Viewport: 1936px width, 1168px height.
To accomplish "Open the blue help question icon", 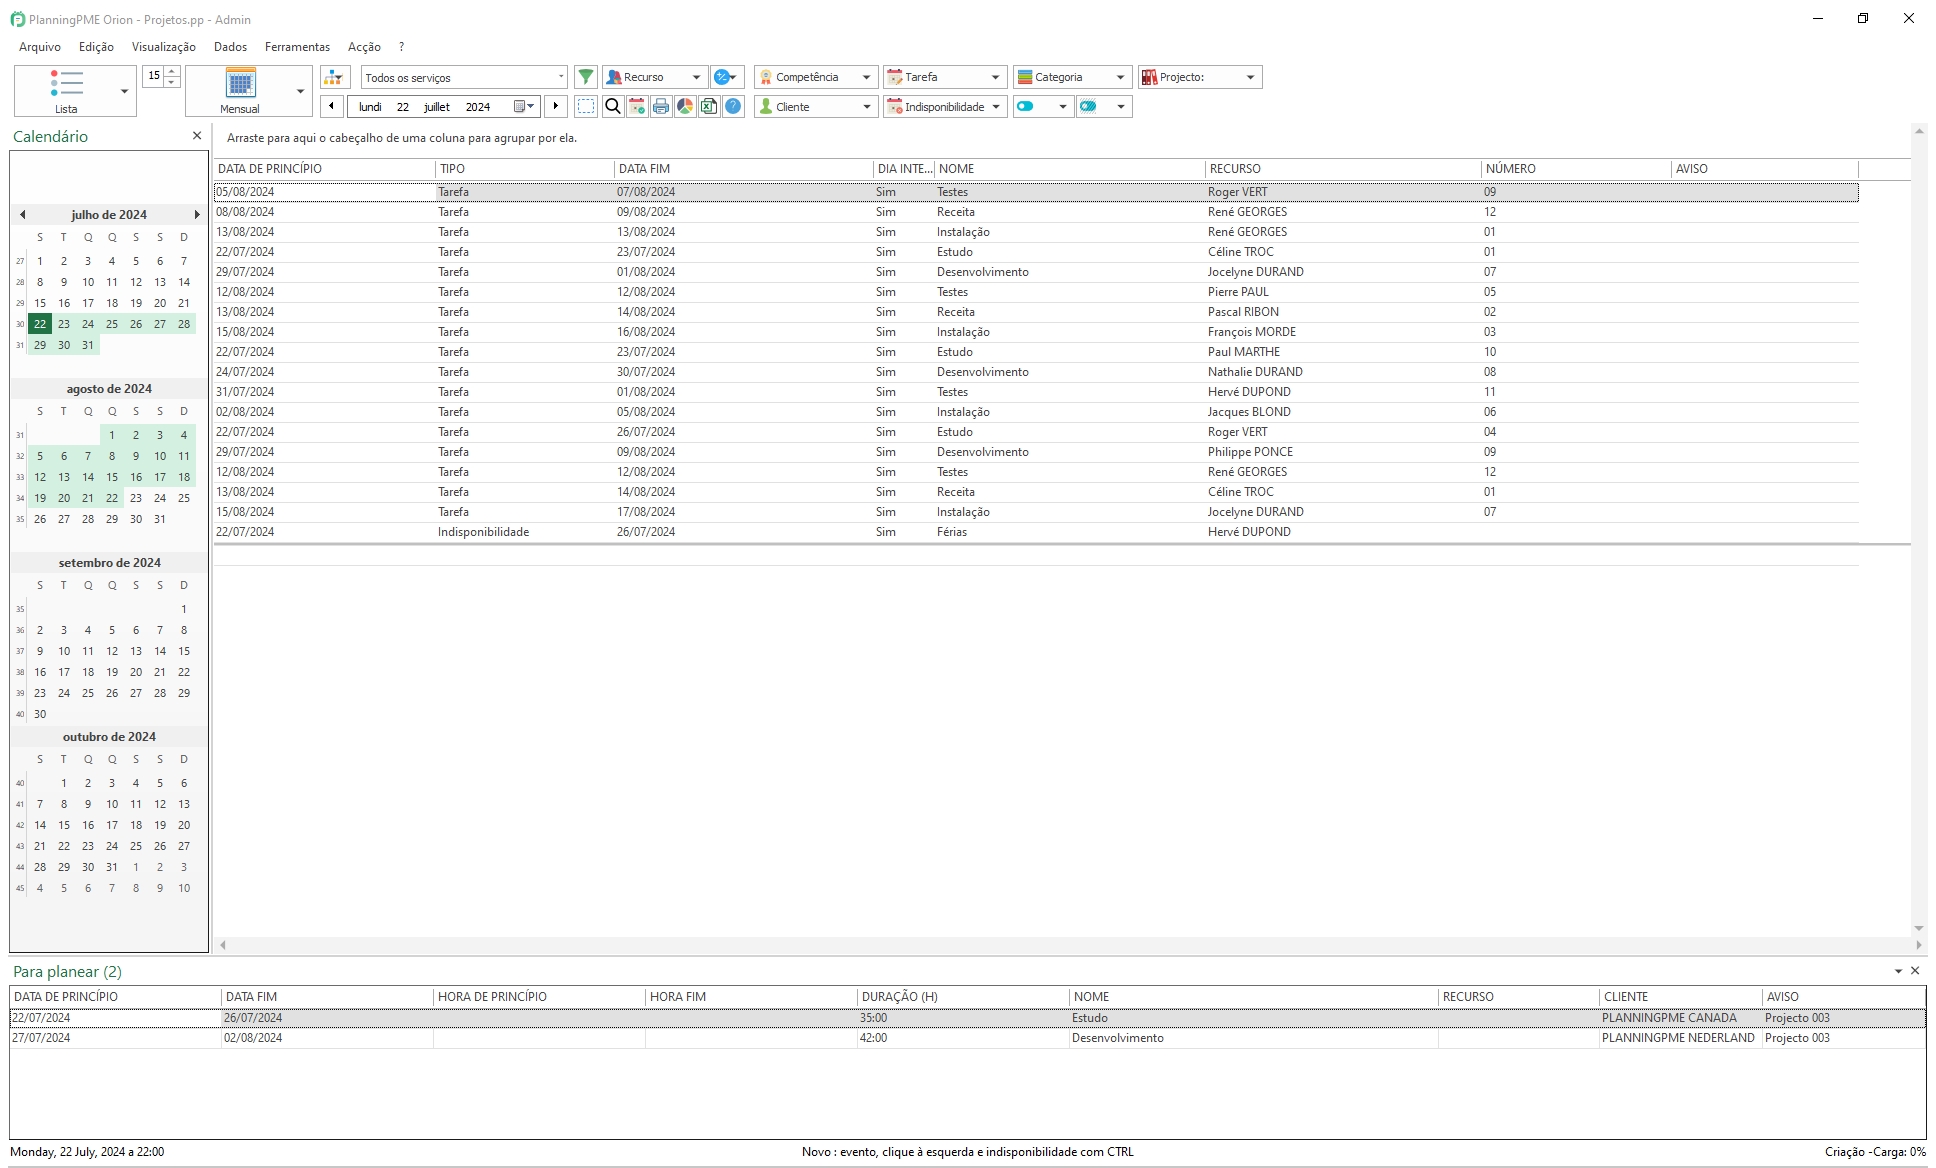I will click(733, 106).
